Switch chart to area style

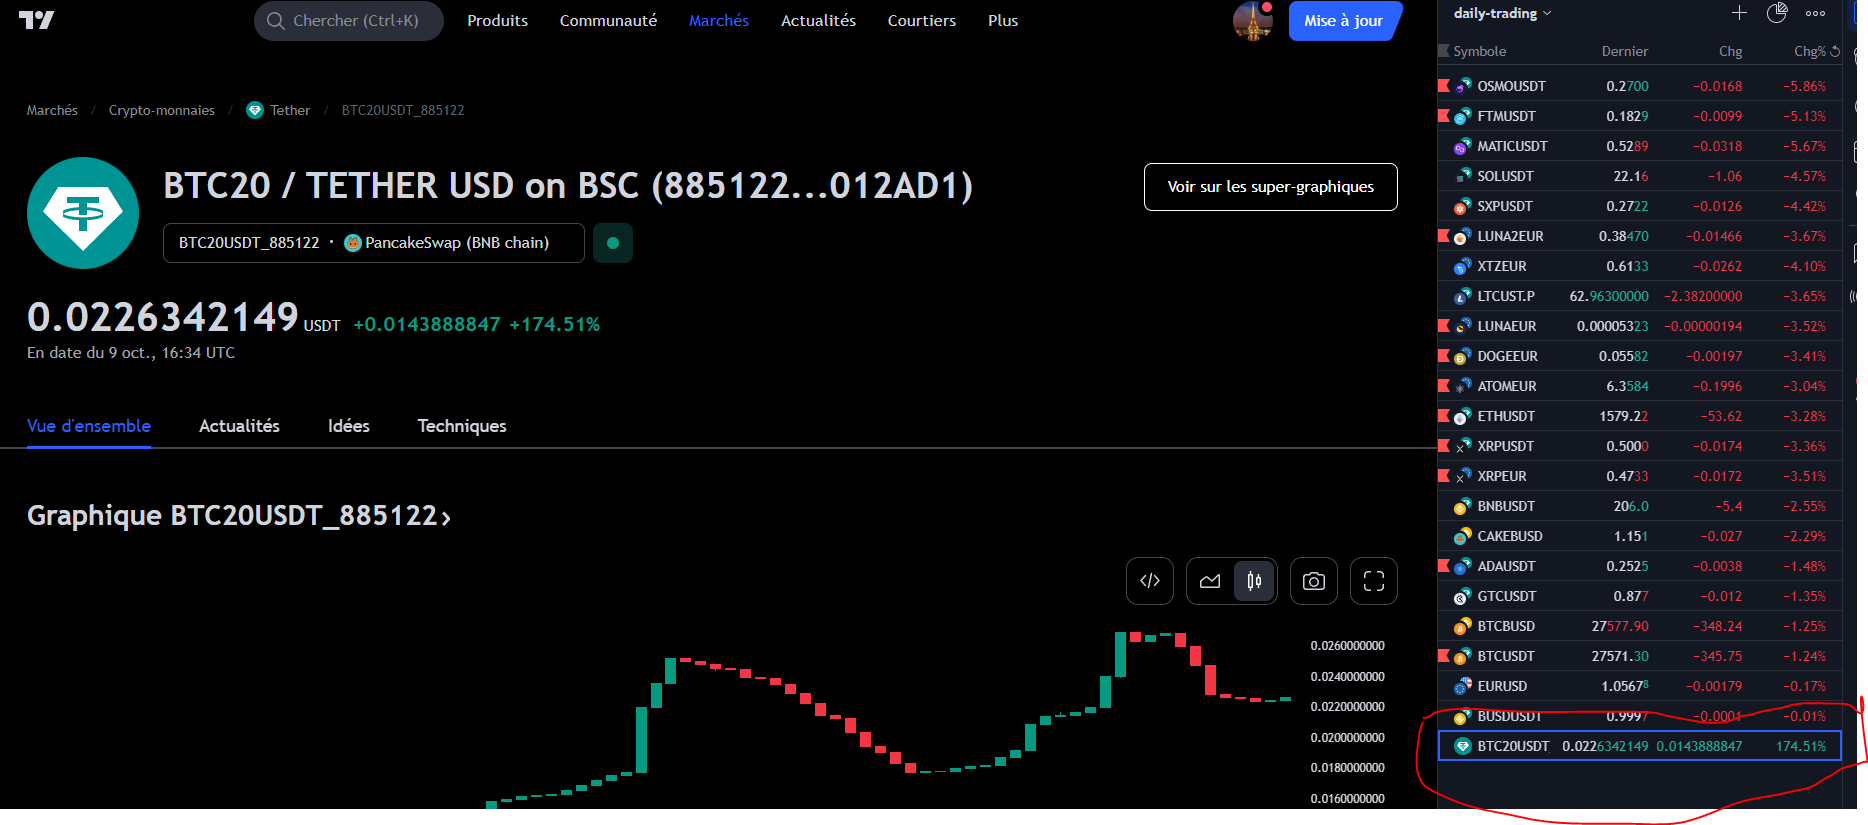tap(1210, 581)
